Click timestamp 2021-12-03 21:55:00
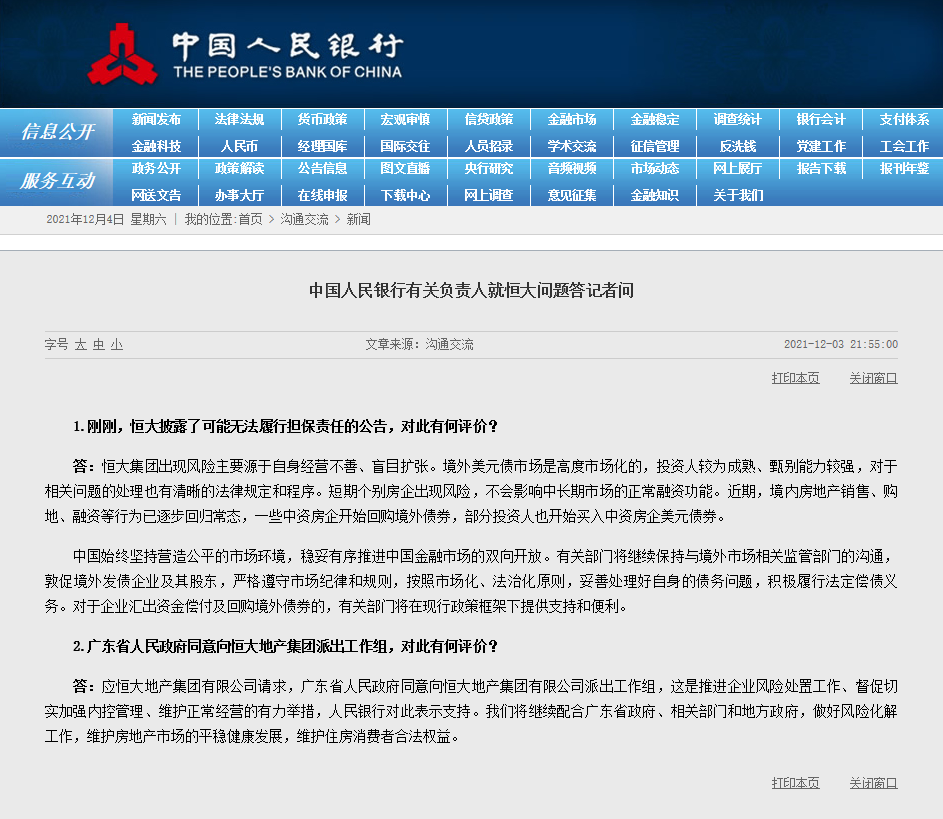The width and height of the screenshot is (943, 819). click(841, 345)
